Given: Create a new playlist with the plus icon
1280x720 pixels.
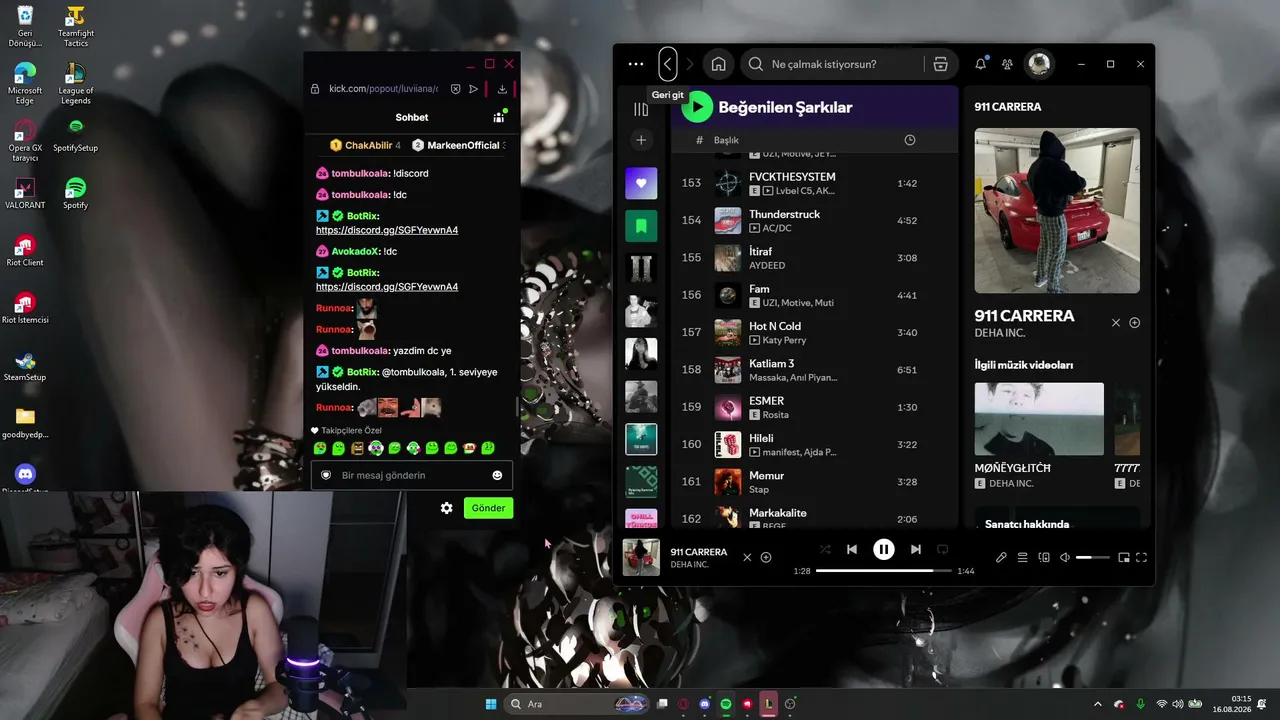Looking at the screenshot, I should point(641,140).
